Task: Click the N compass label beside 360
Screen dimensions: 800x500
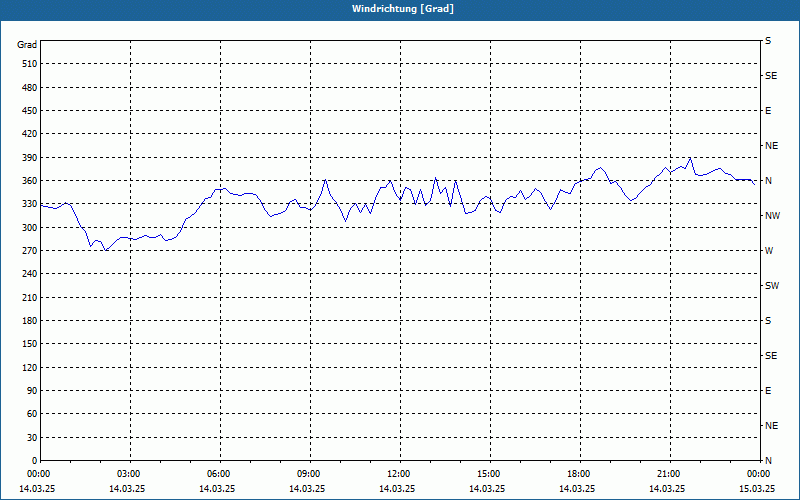Action: click(x=768, y=181)
